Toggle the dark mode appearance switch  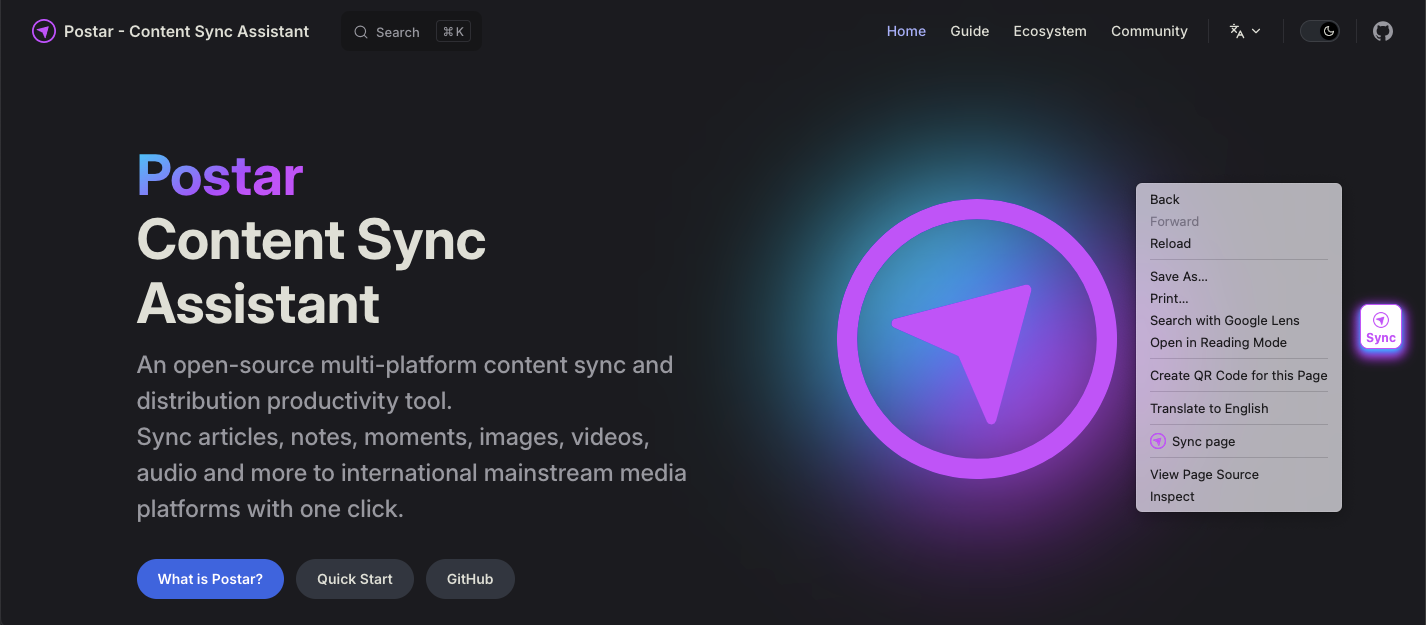(1319, 31)
